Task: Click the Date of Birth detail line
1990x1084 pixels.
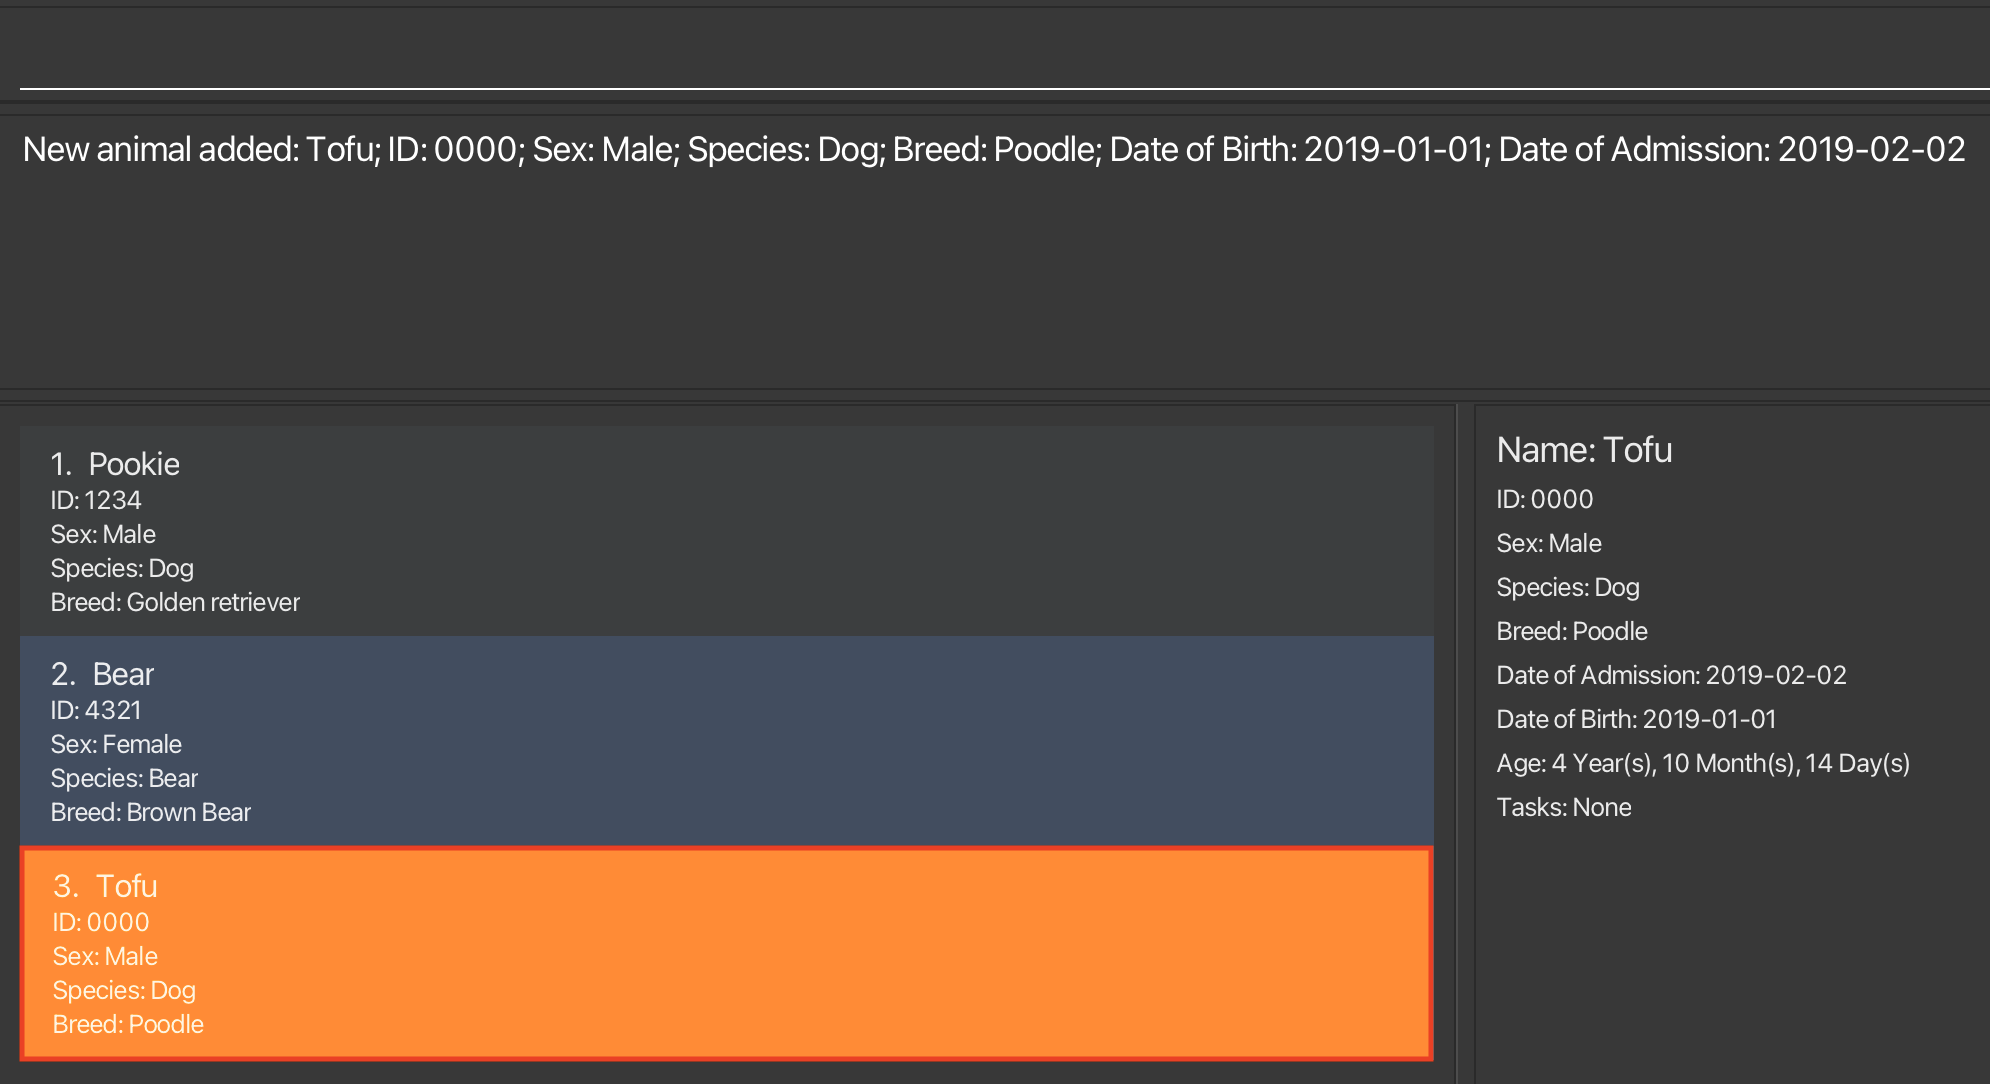Action: tap(1636, 719)
